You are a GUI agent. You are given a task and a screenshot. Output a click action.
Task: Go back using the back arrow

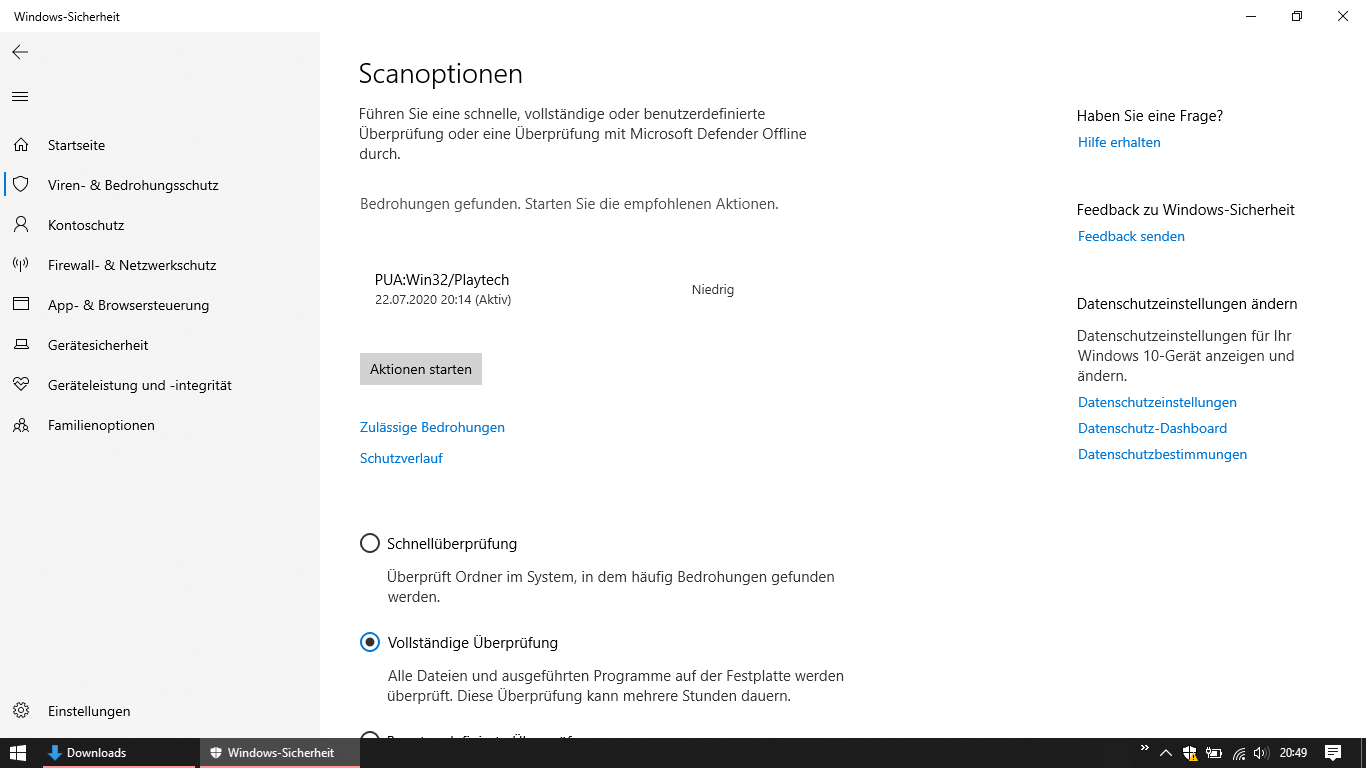20,52
